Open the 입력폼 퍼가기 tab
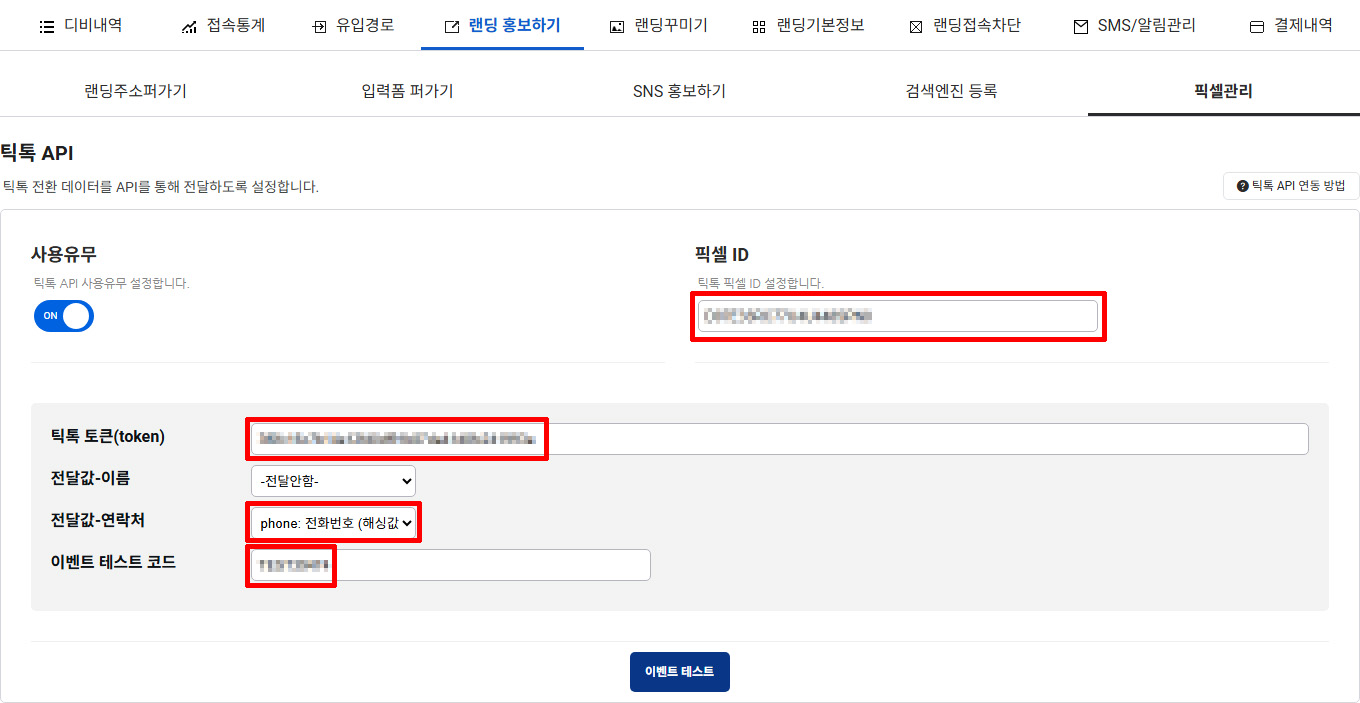The height and width of the screenshot is (703, 1360). 408,91
